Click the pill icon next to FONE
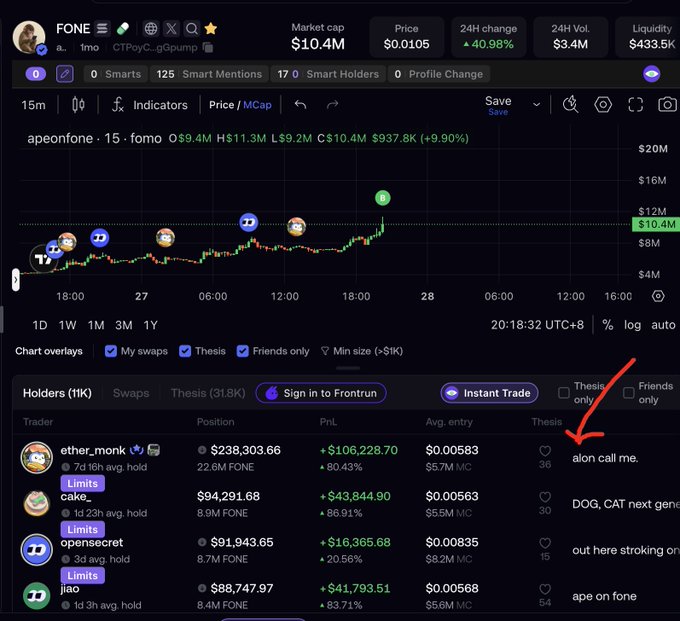 pyautogui.click(x=123, y=29)
